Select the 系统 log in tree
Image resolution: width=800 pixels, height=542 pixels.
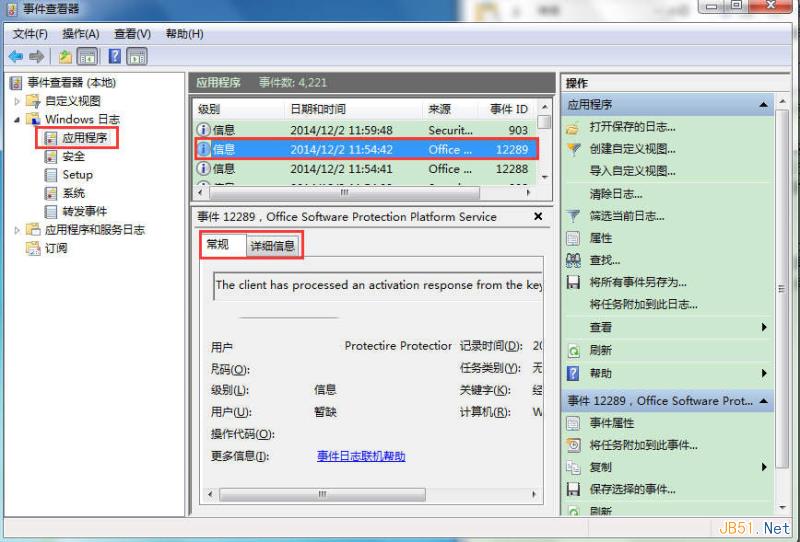73,193
